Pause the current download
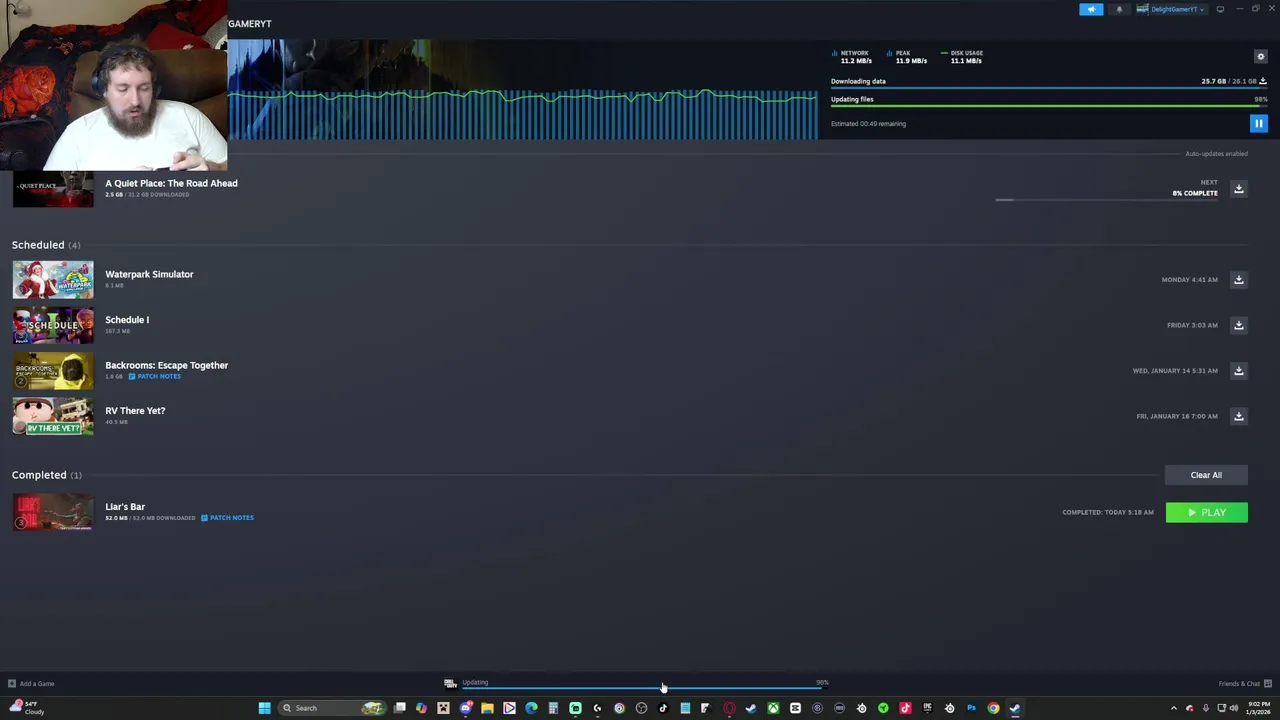 pyautogui.click(x=1258, y=124)
